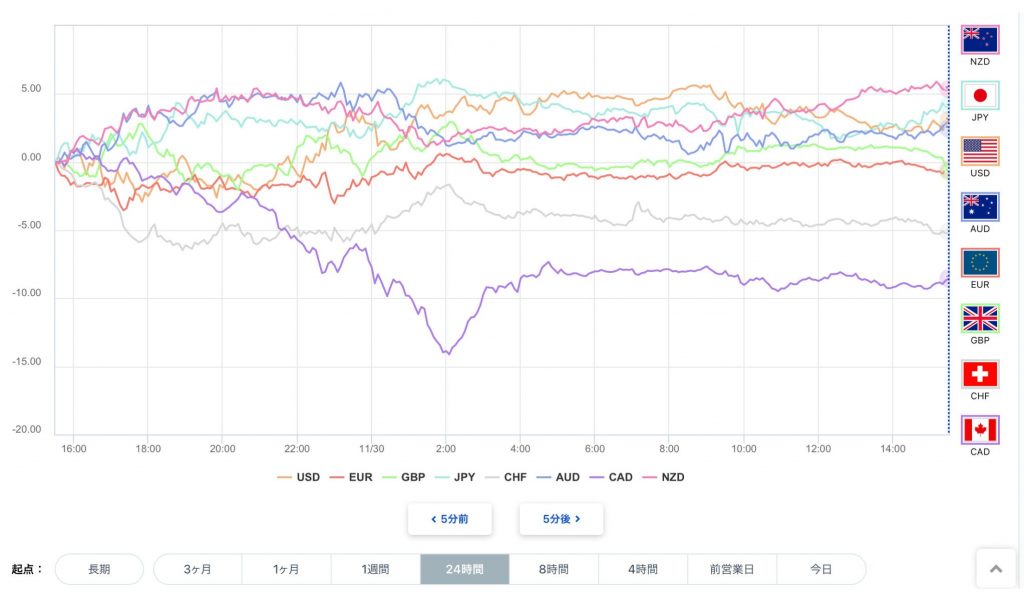This screenshot has width=1024, height=601.
Task: Click the 22:00 time label on the x-axis
Action: pyautogui.click(x=297, y=449)
